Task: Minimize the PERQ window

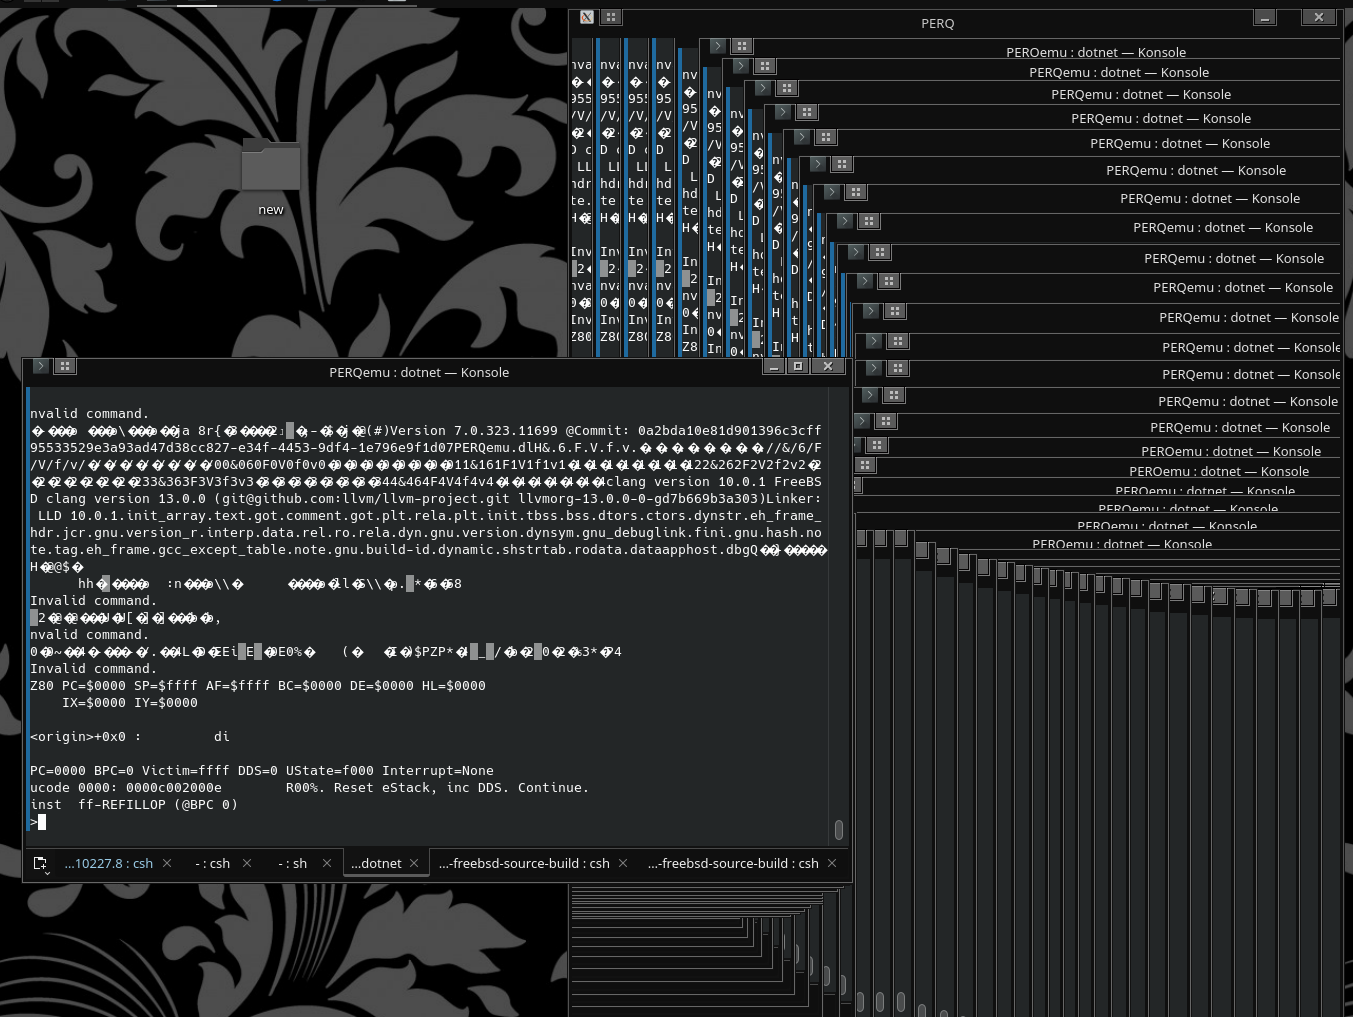Action: (x=1265, y=17)
